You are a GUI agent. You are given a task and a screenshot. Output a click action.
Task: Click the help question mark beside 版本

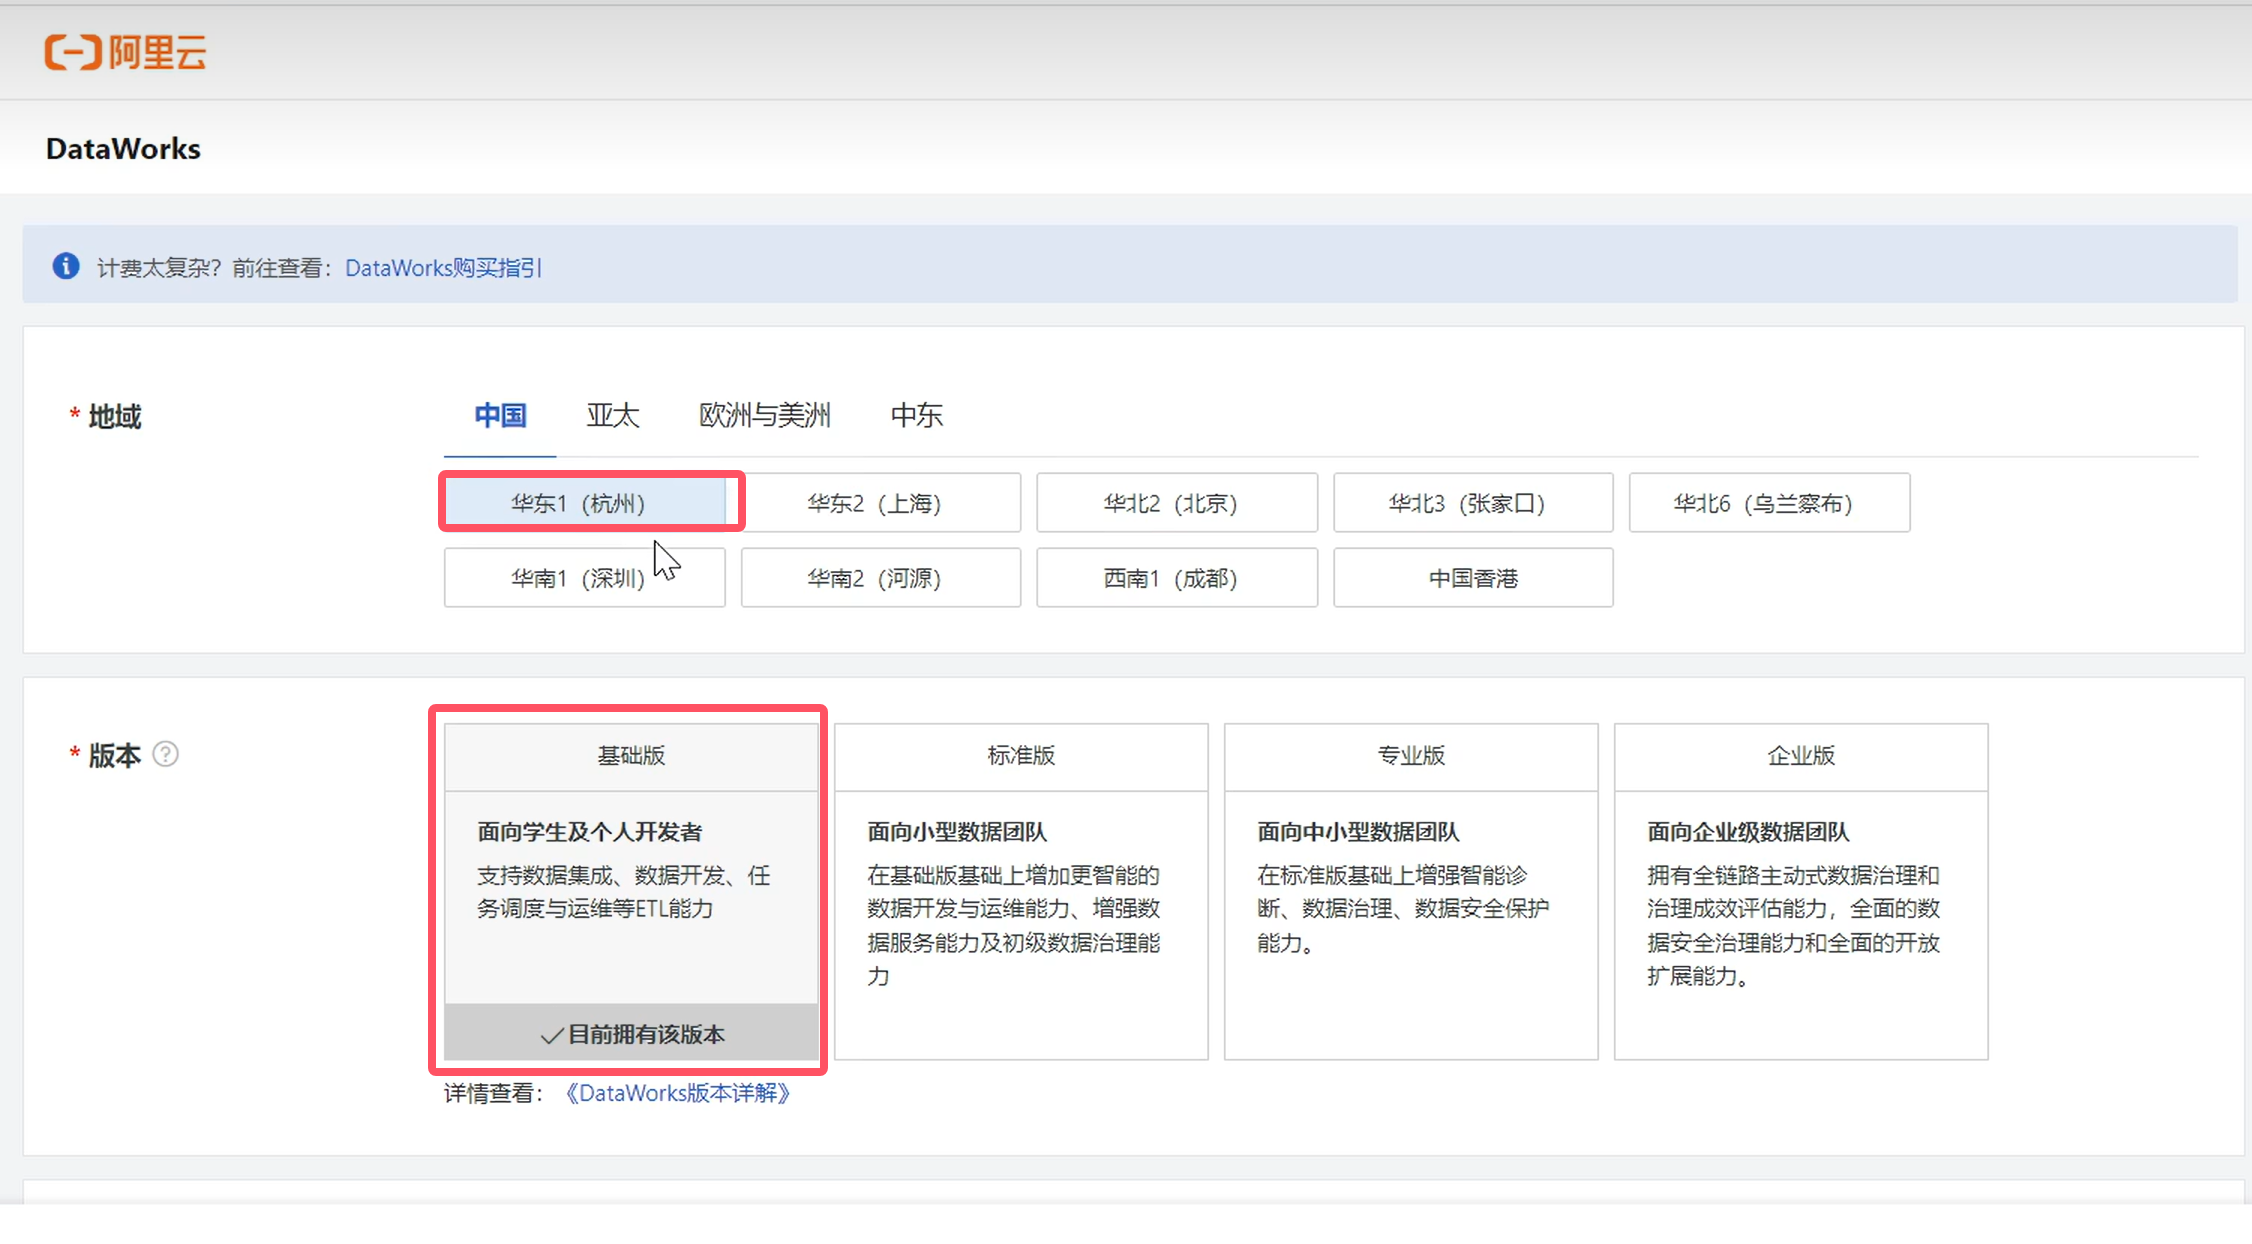[x=166, y=754]
